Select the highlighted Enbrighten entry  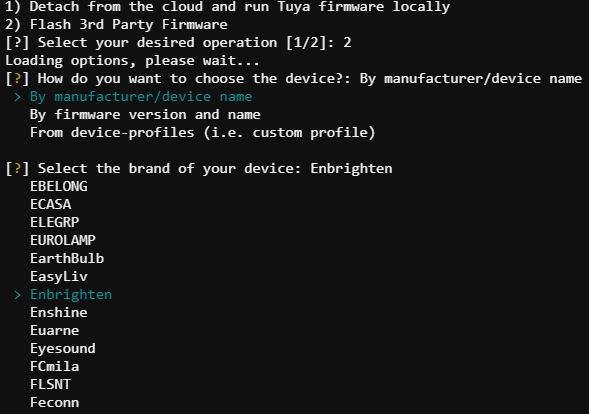(71, 295)
